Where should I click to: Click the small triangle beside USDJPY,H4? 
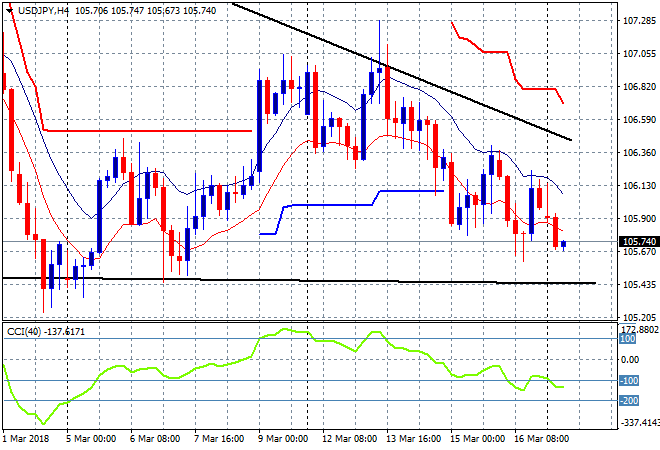9,11
